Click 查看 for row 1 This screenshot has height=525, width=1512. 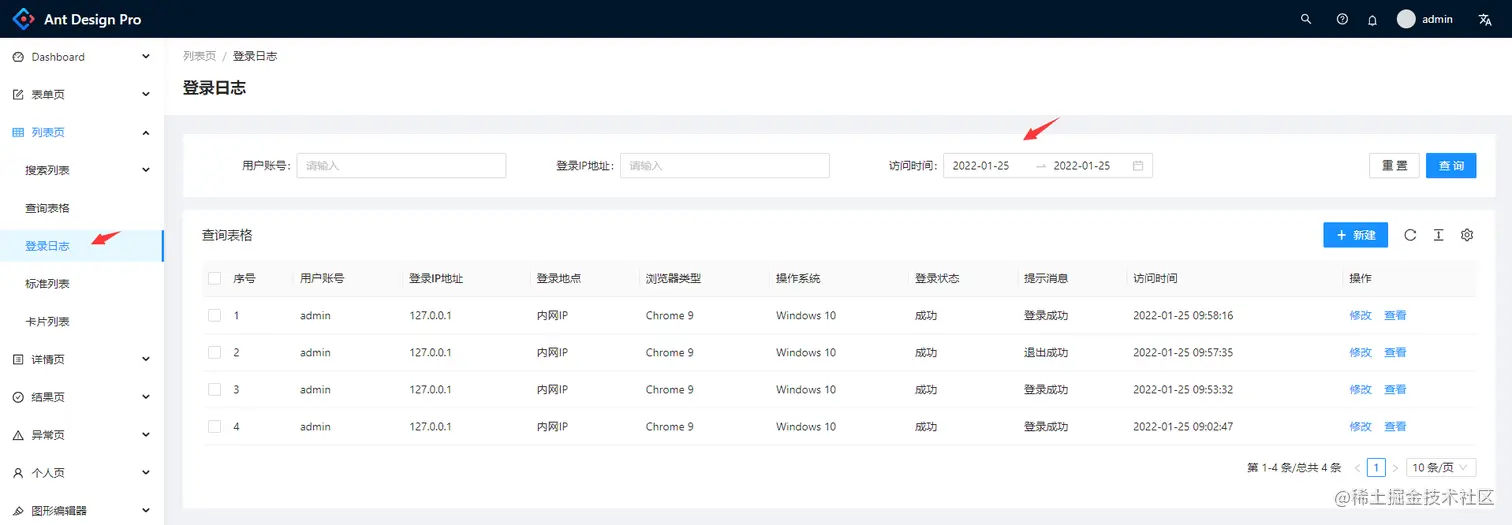click(1395, 315)
